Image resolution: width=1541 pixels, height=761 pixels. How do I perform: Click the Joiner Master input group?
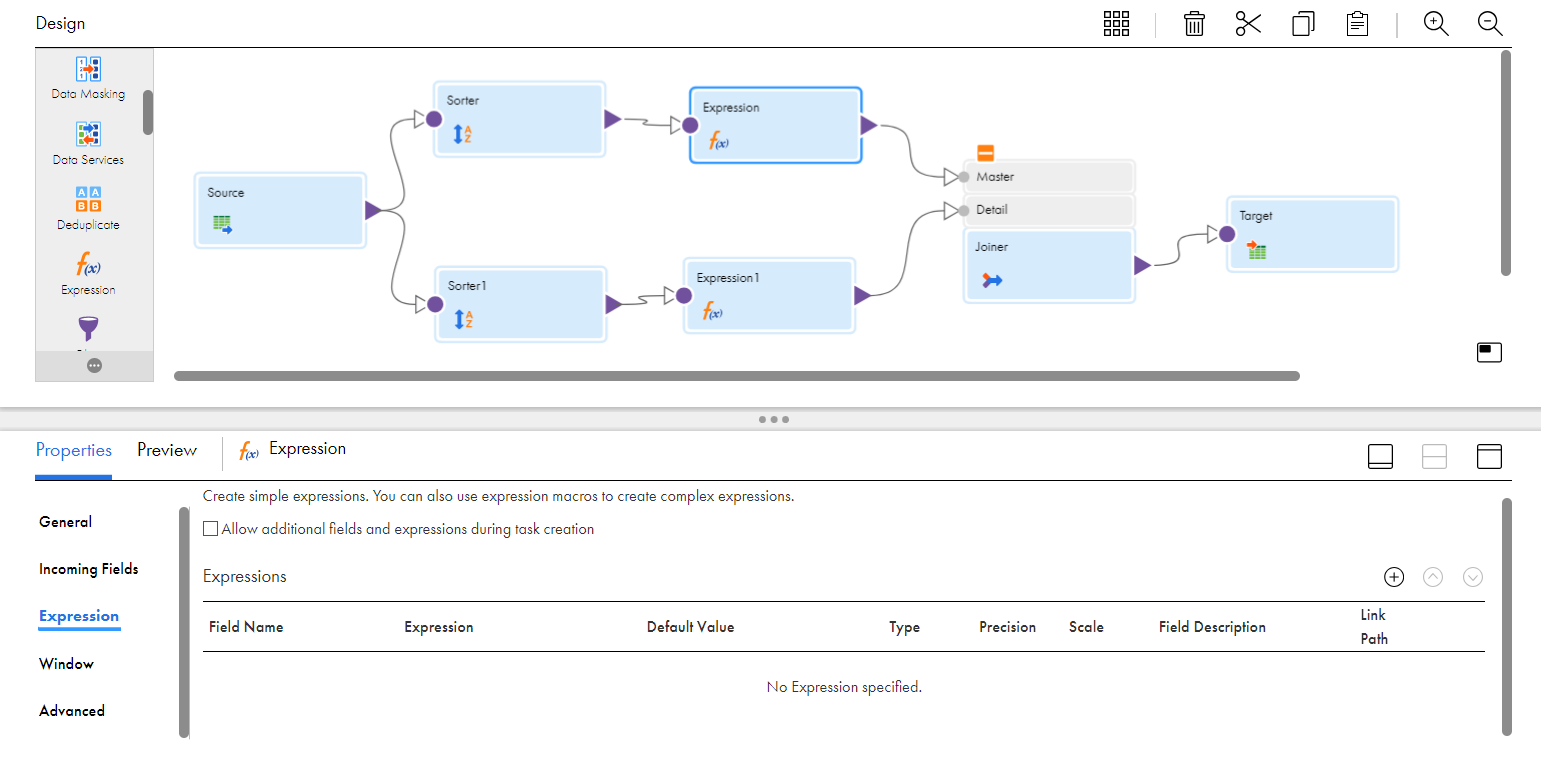[x=1049, y=177]
